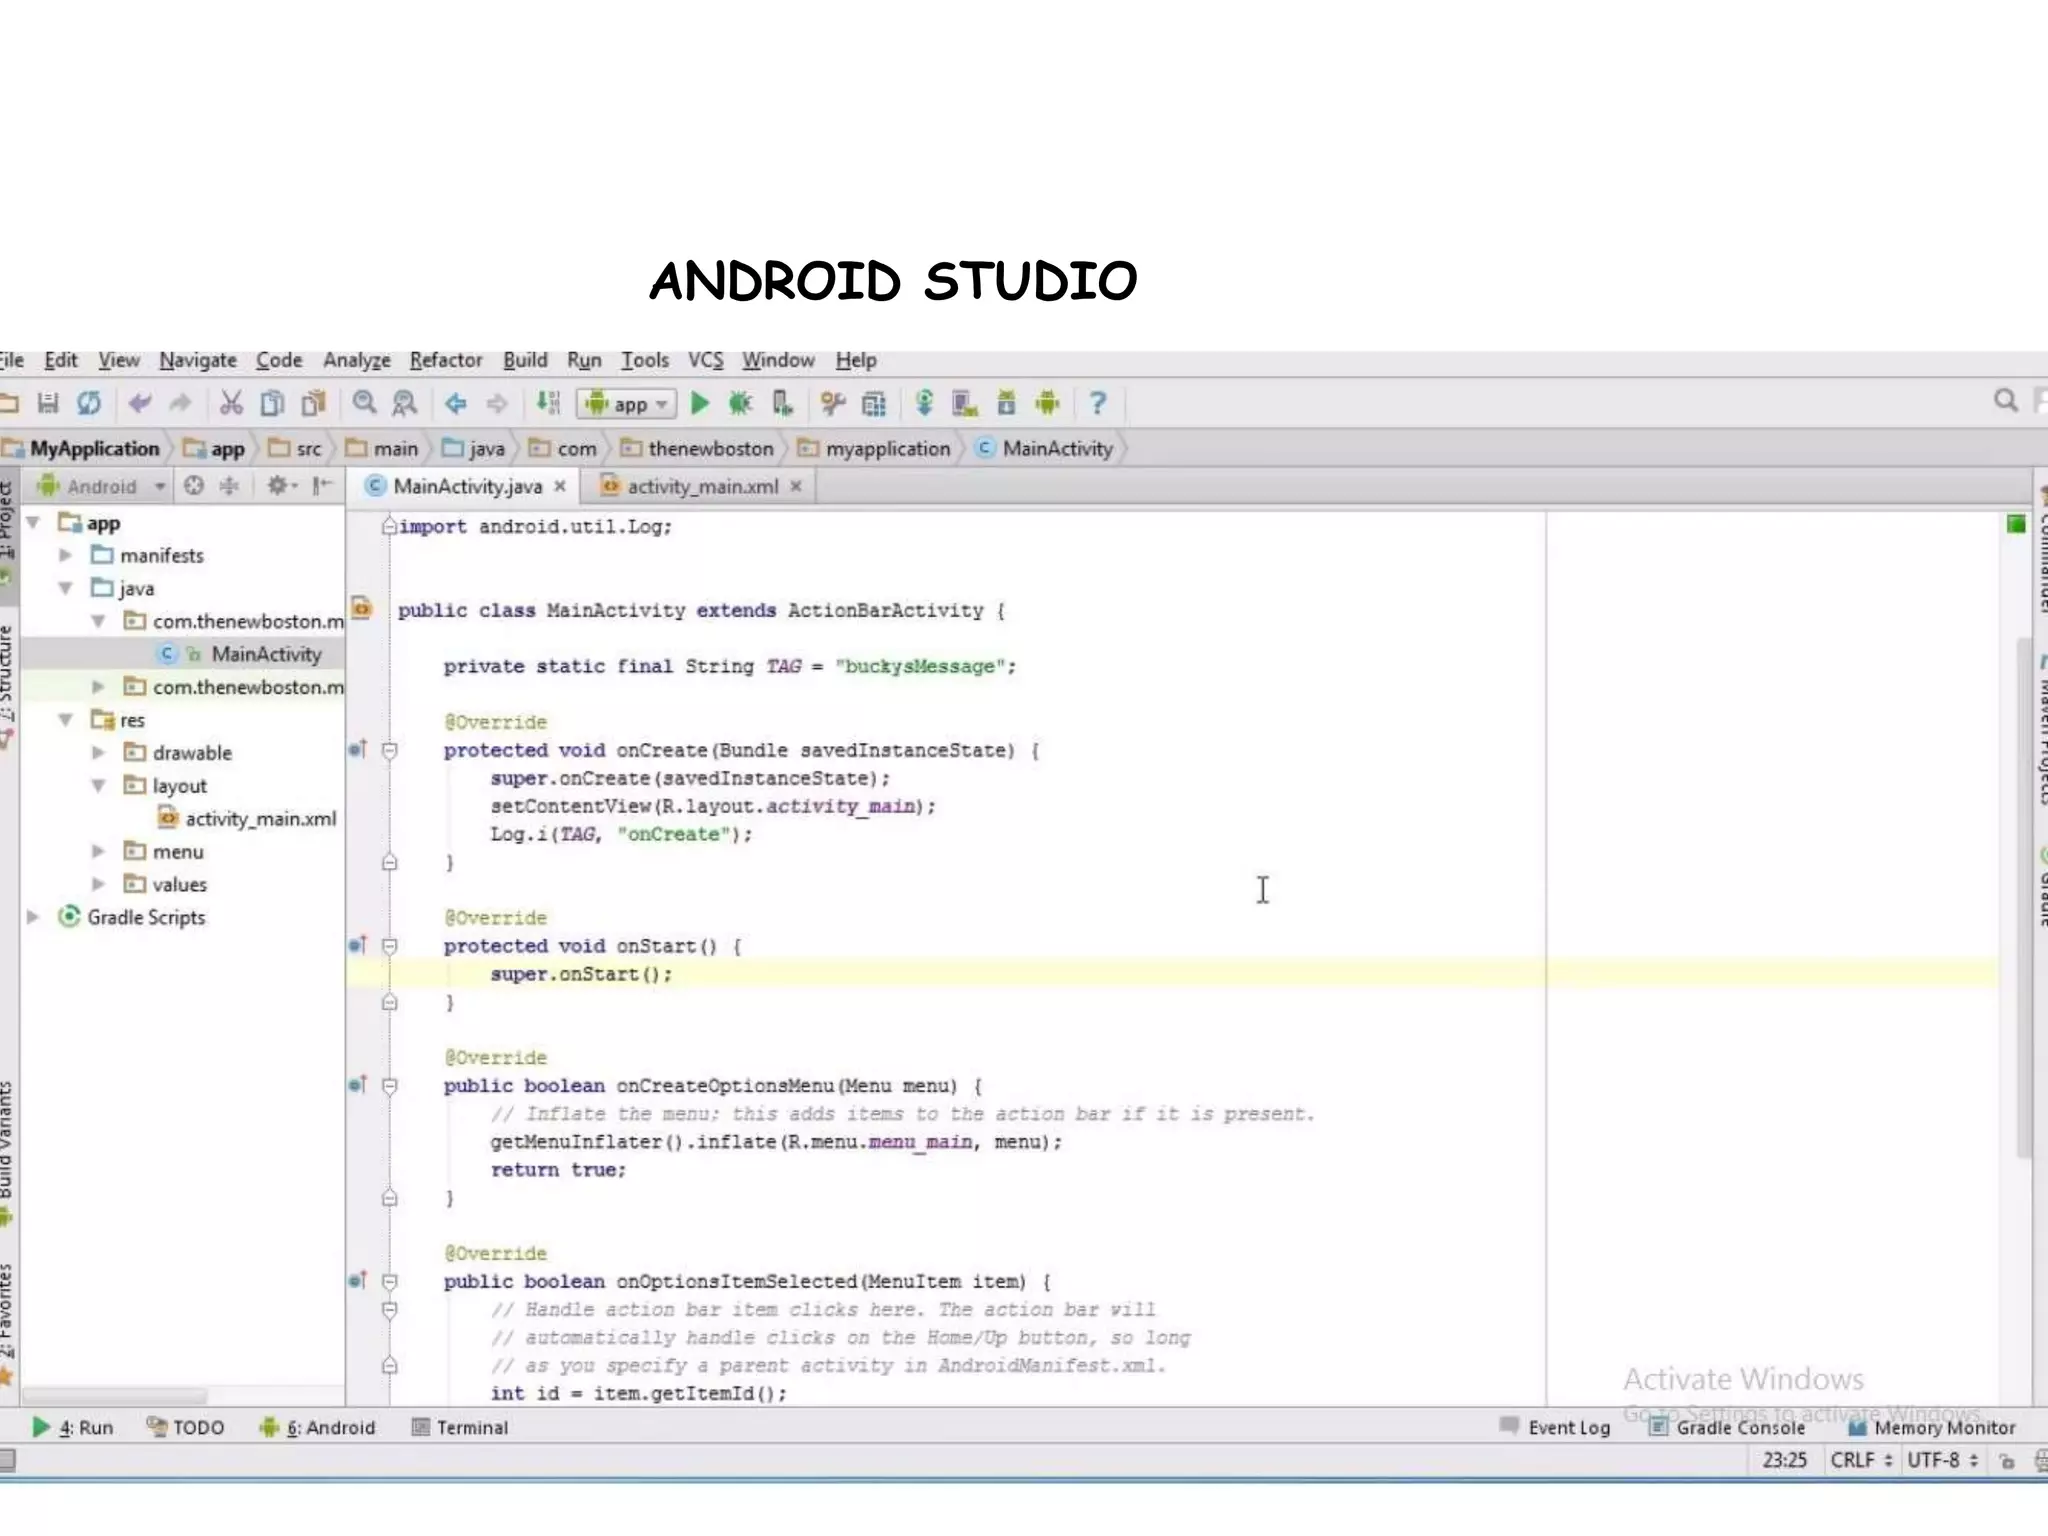Expand the menu folder
2048x1536 pixels.
click(x=98, y=851)
